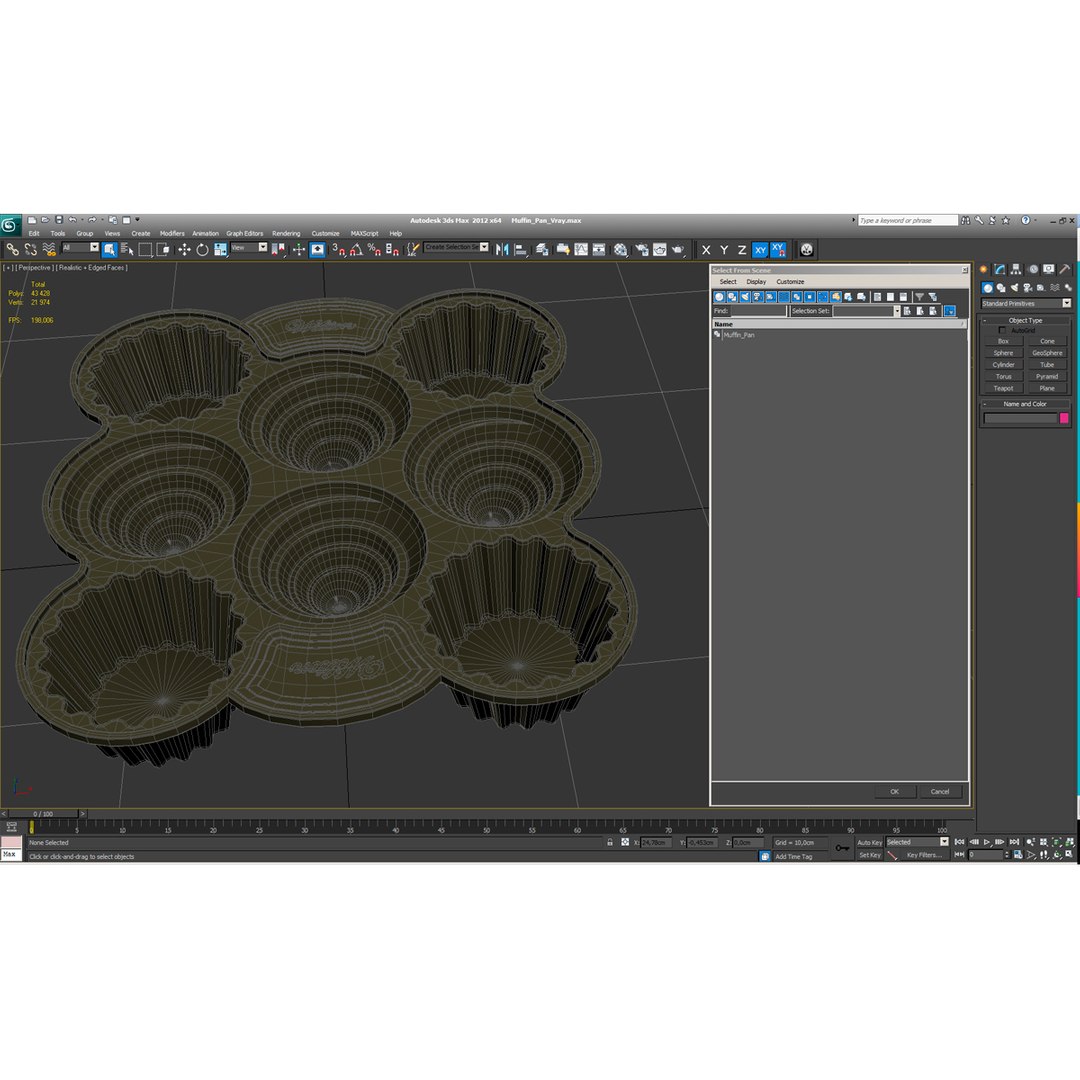Click the Find input field

(758, 311)
